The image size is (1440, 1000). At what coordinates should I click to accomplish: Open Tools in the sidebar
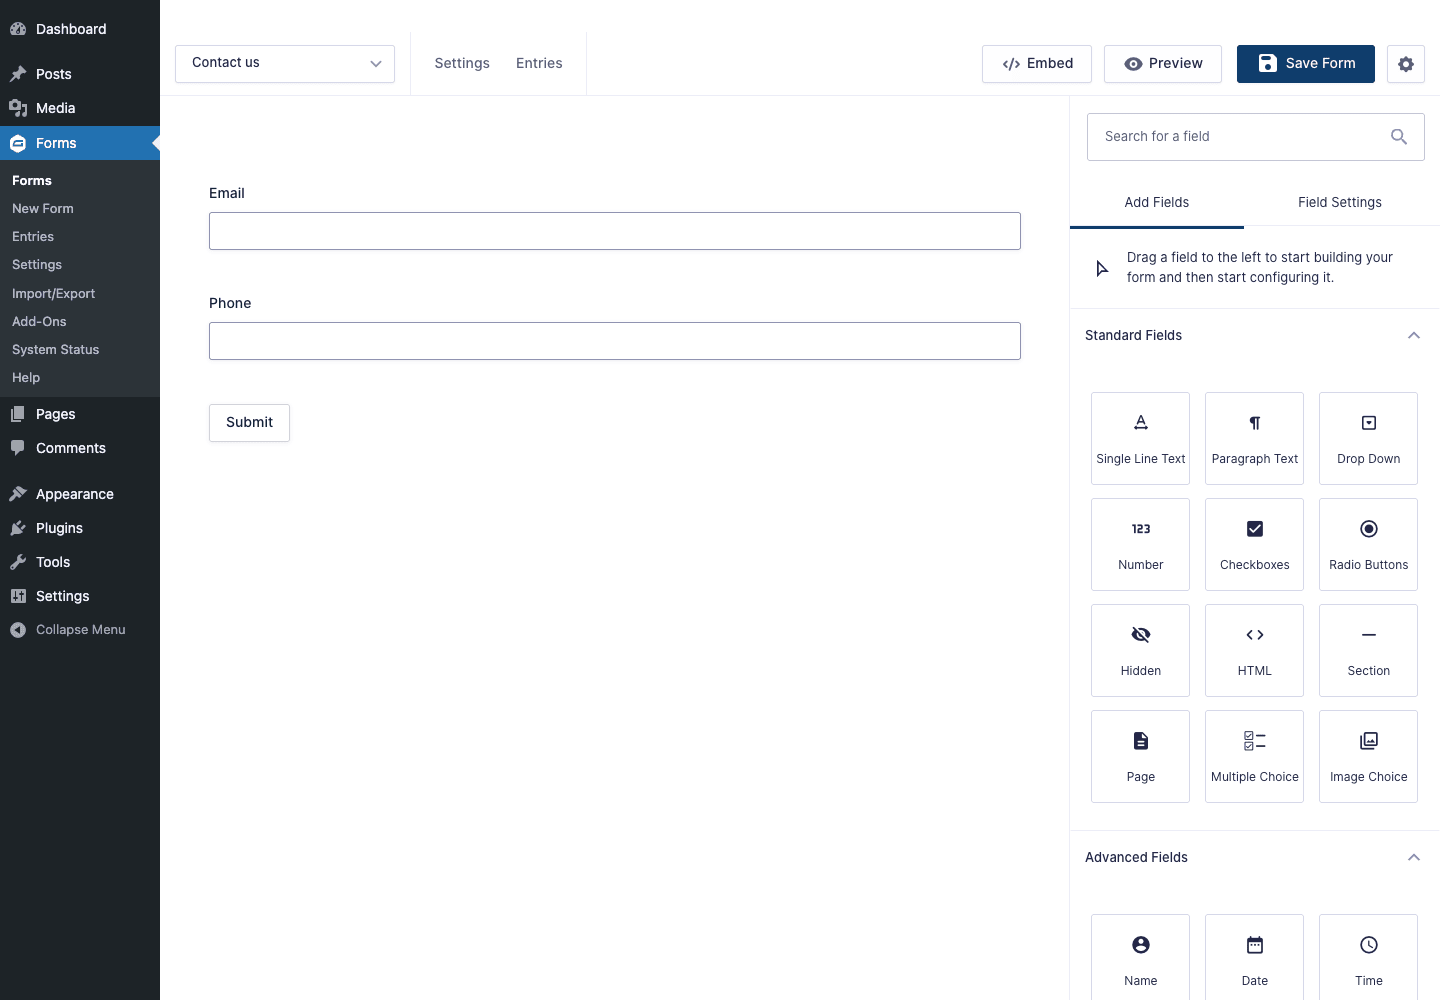coord(80,562)
